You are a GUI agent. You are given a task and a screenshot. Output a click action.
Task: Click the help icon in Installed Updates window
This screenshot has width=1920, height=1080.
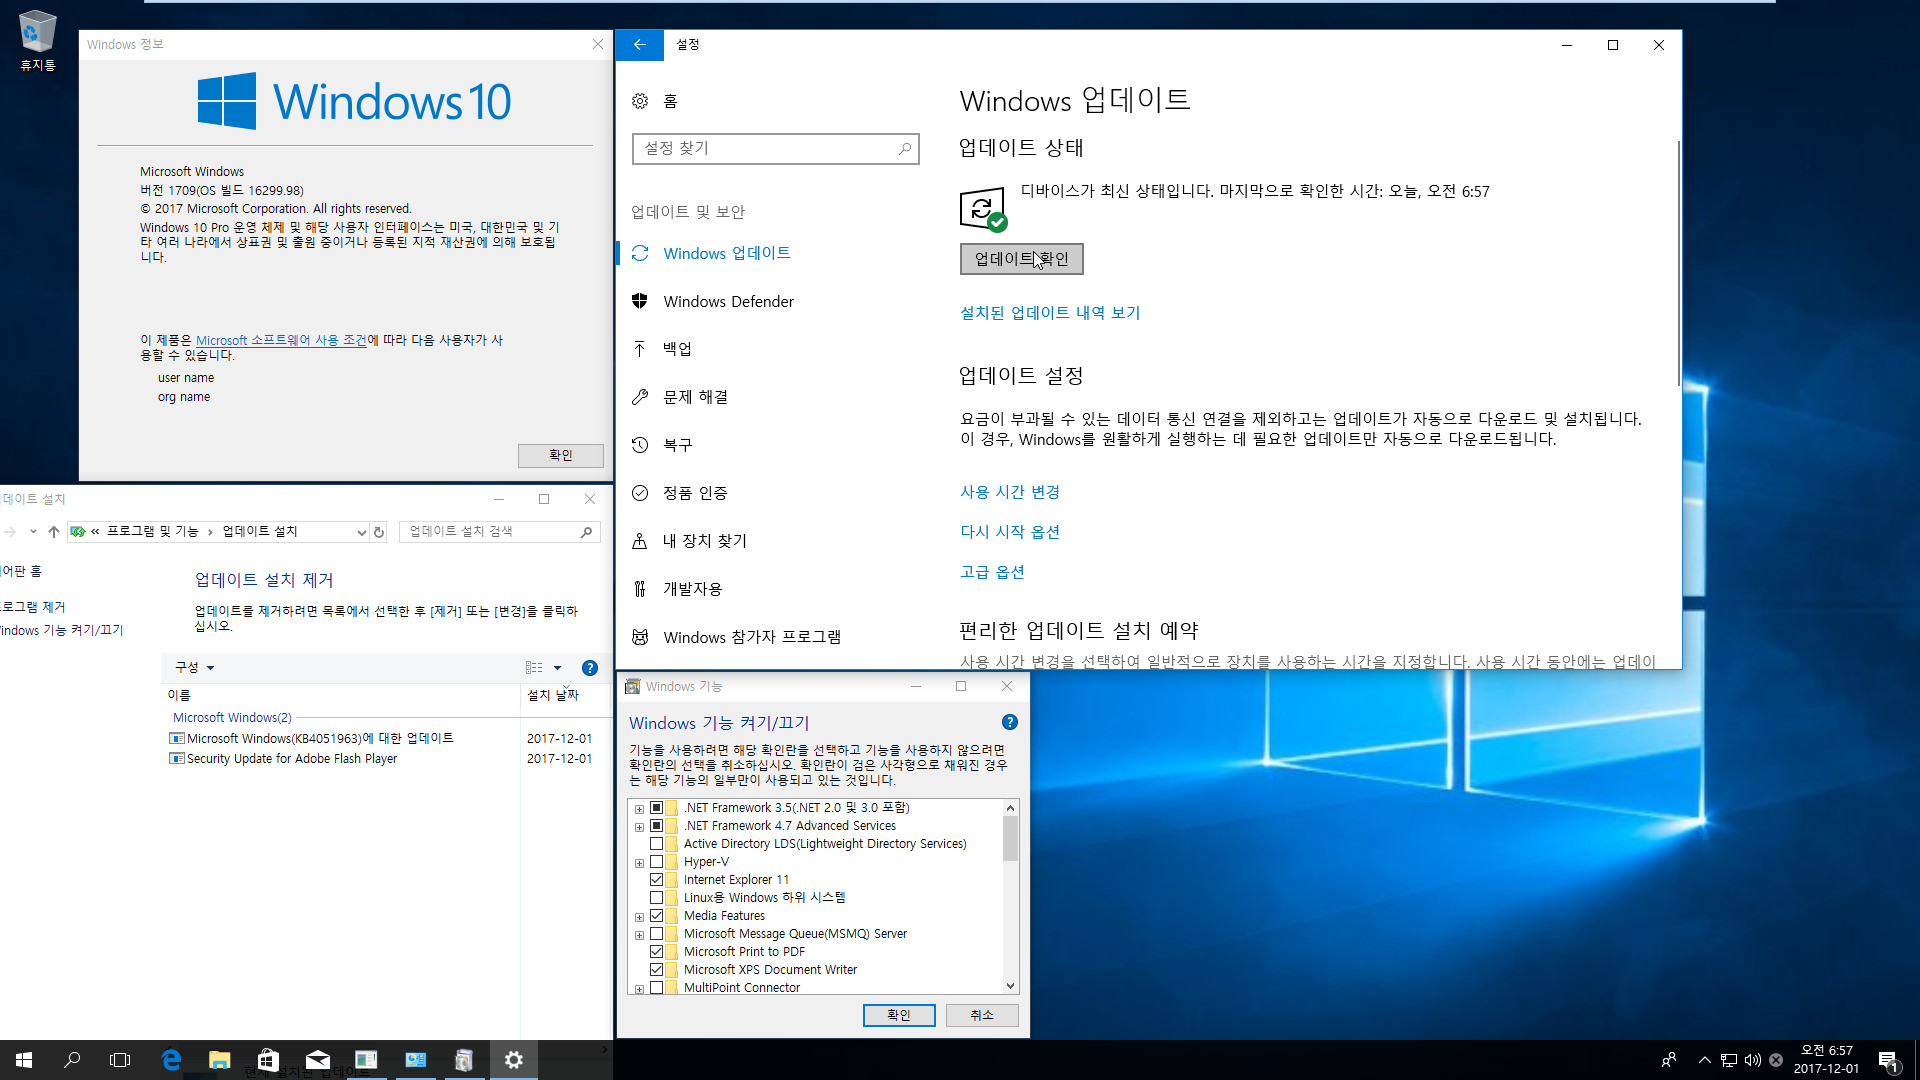click(590, 668)
